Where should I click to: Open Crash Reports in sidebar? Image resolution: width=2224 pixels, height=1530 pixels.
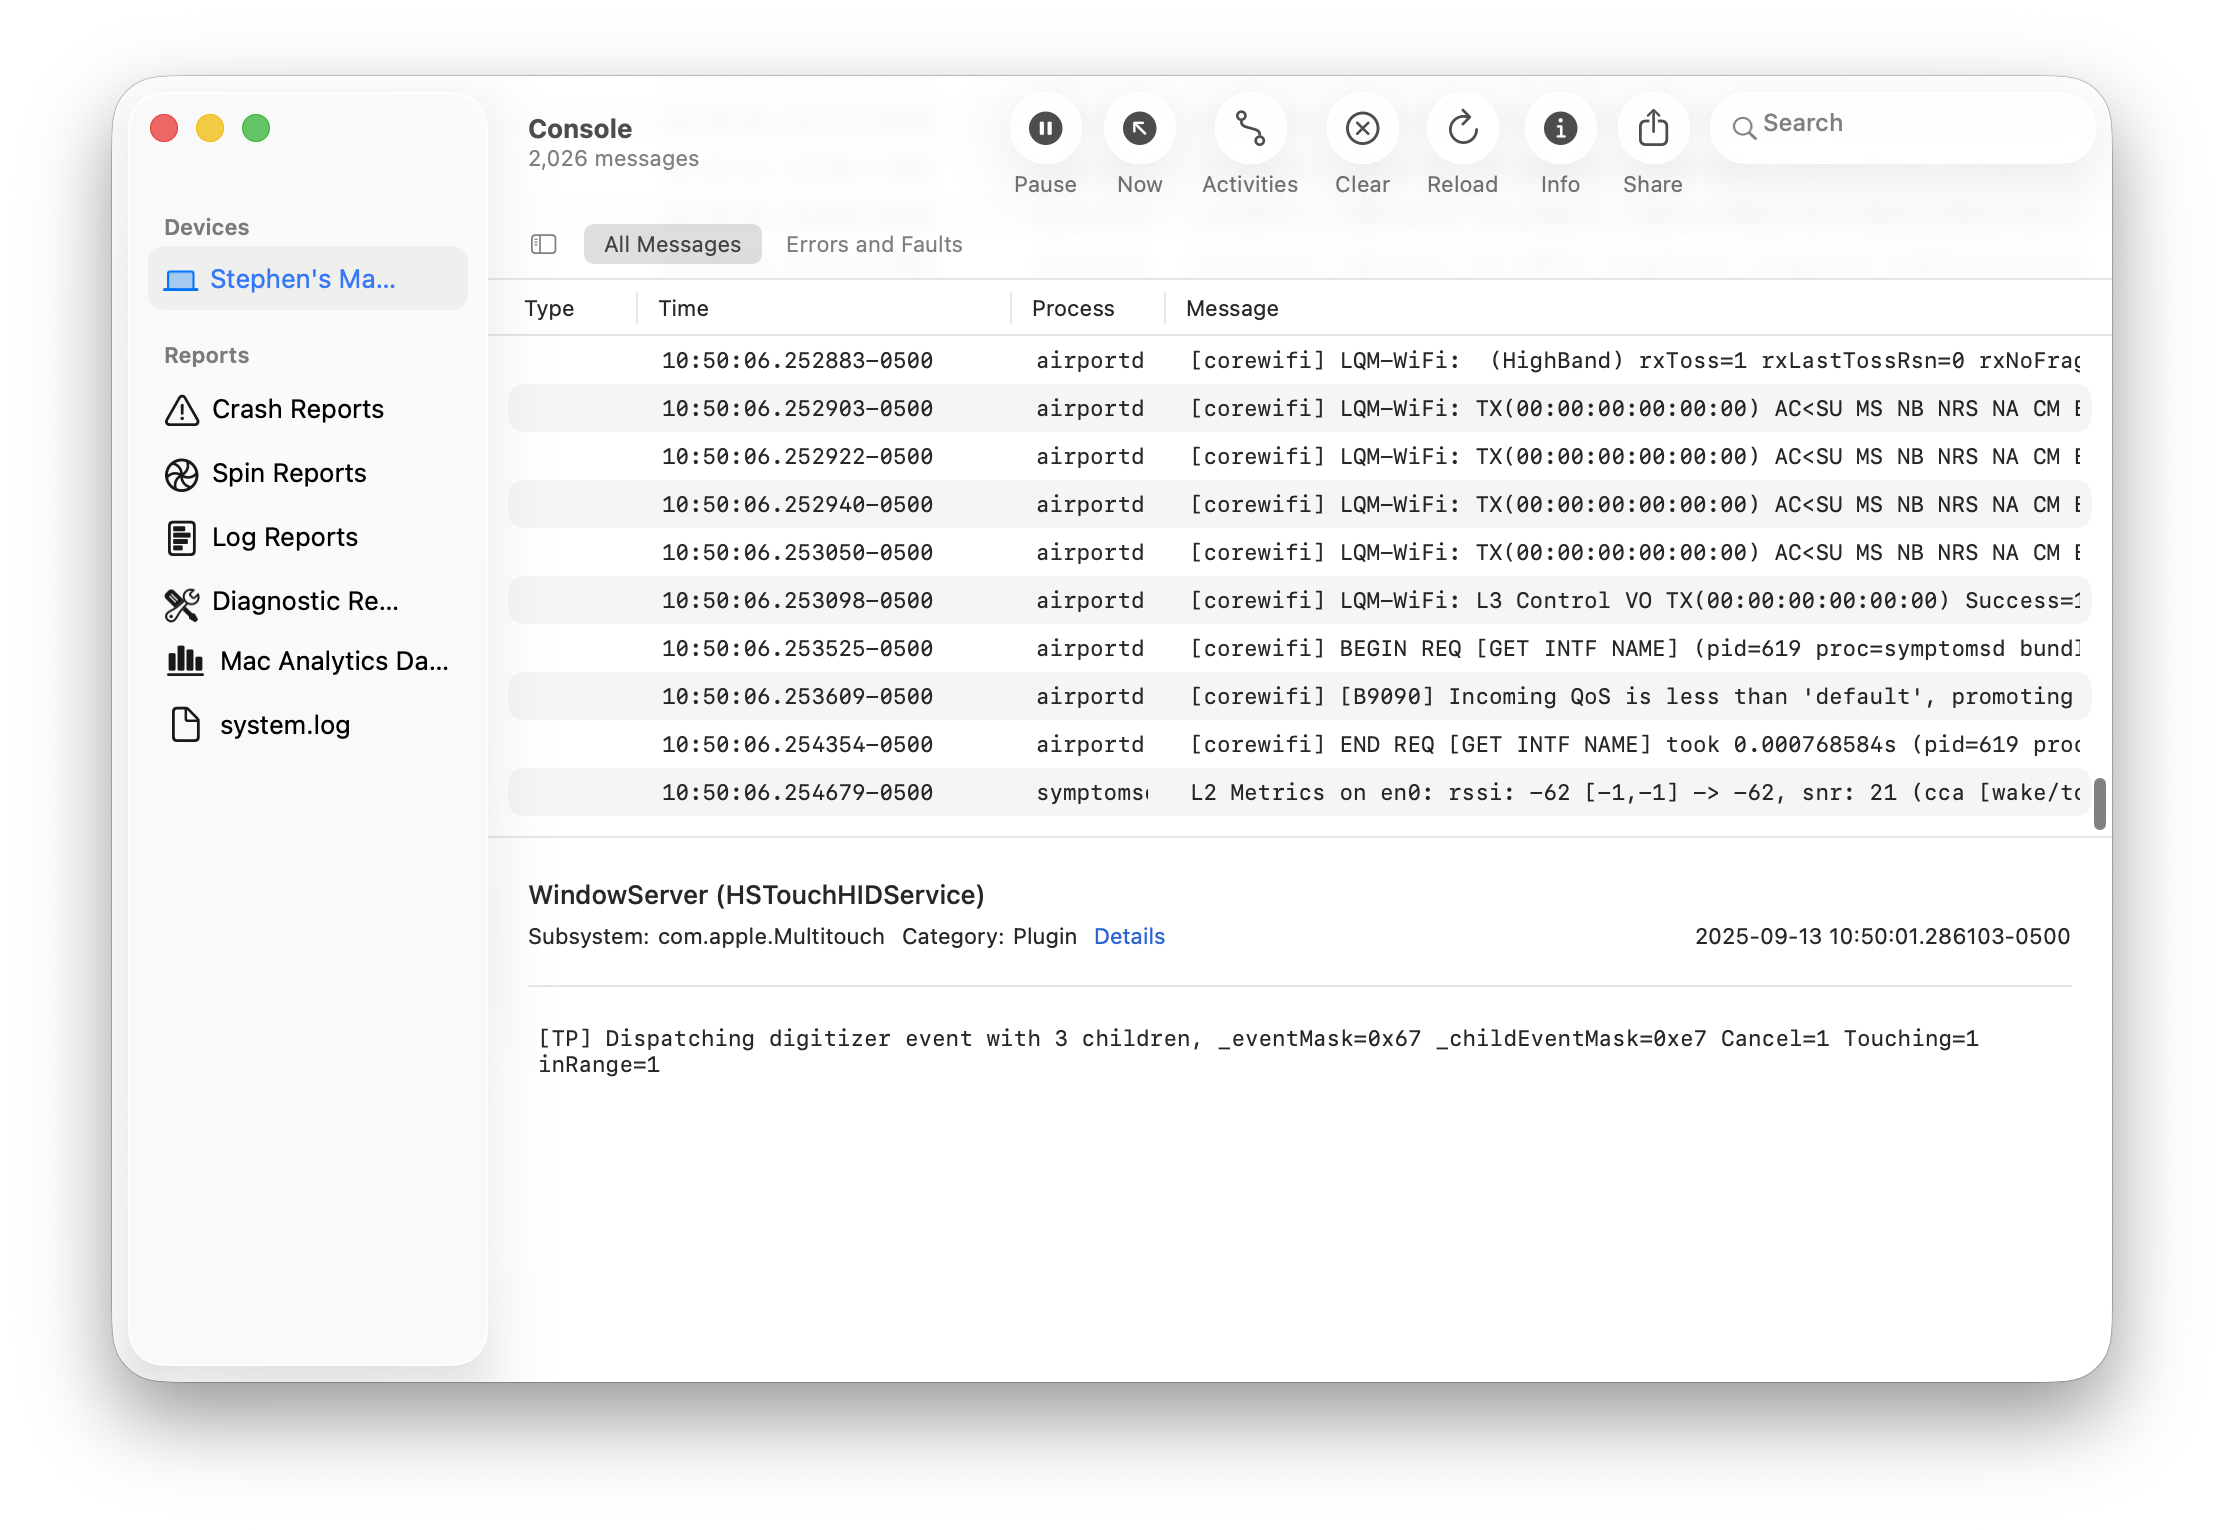[x=297, y=409]
